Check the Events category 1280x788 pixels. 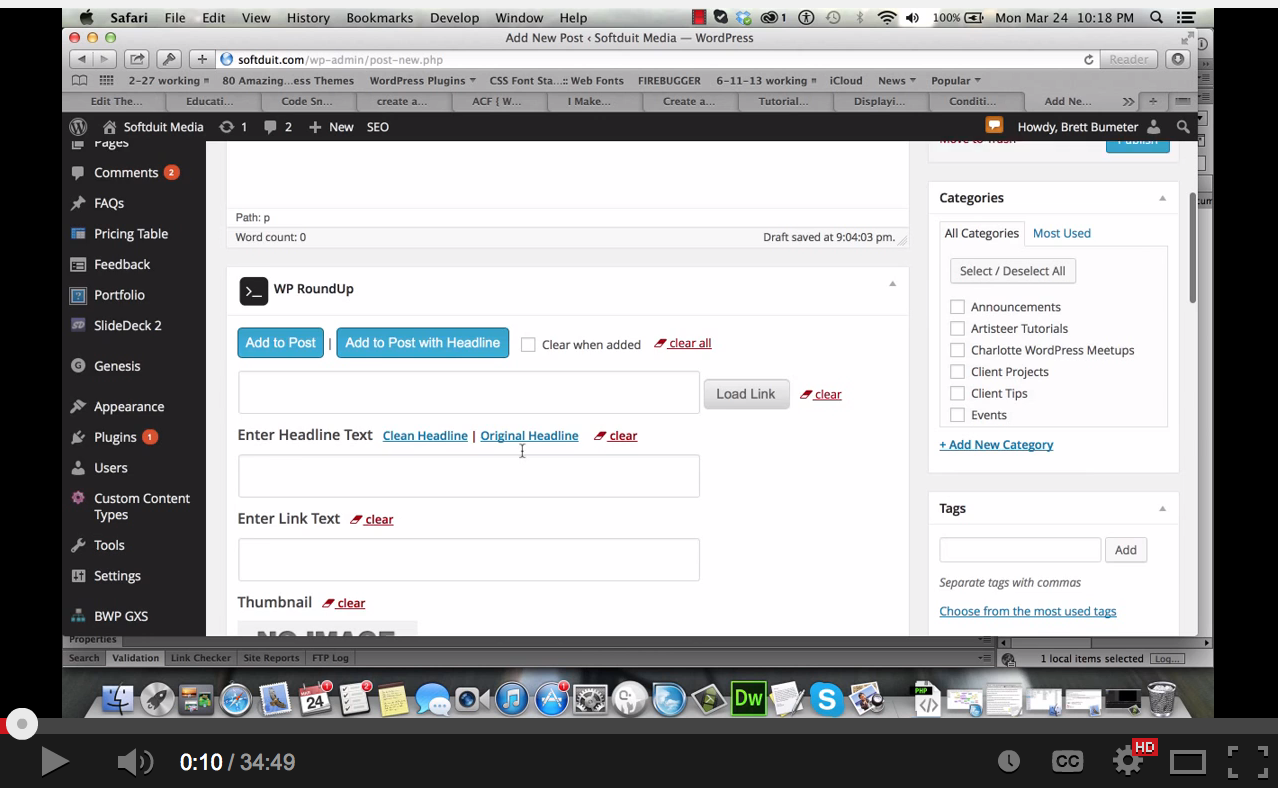957,415
